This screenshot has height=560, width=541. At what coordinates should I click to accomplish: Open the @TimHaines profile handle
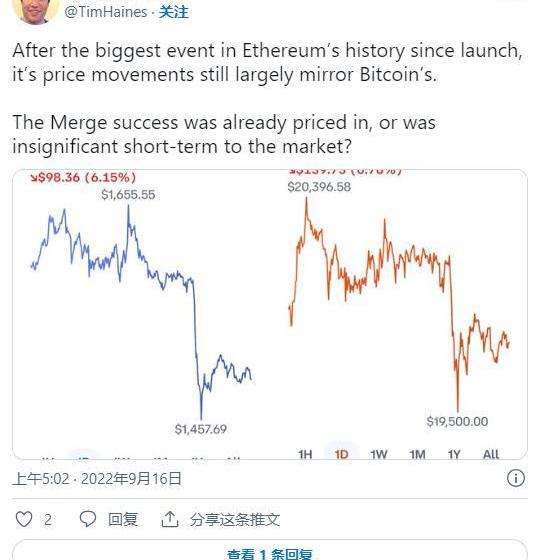[x=106, y=12]
